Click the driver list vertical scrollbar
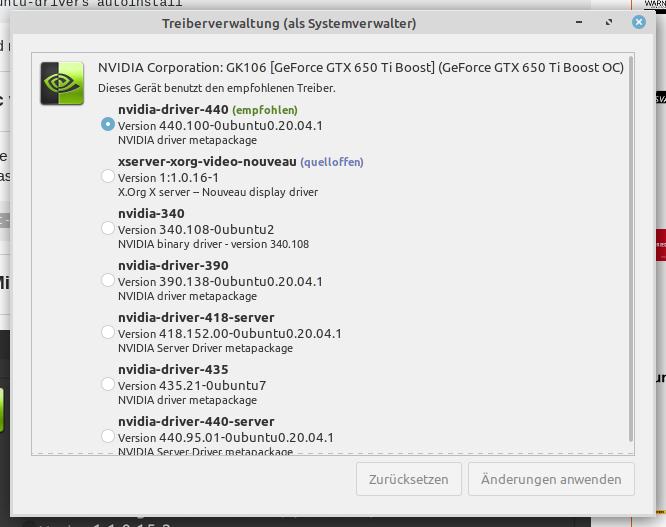The height and width of the screenshot is (527, 666). pyautogui.click(x=630, y=250)
